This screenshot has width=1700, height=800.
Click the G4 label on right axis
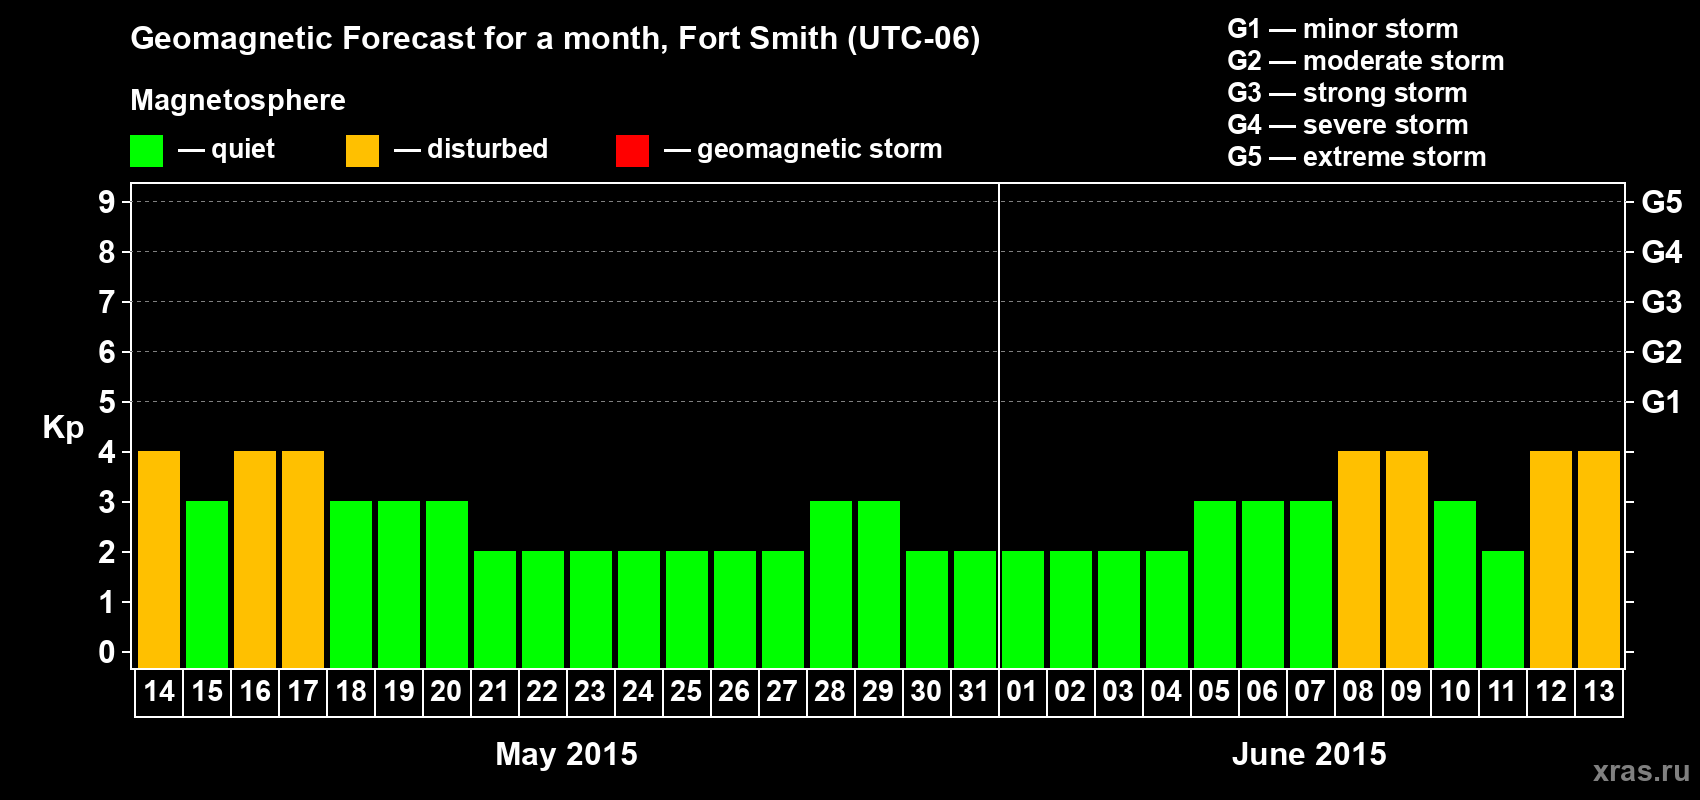coord(1662,252)
